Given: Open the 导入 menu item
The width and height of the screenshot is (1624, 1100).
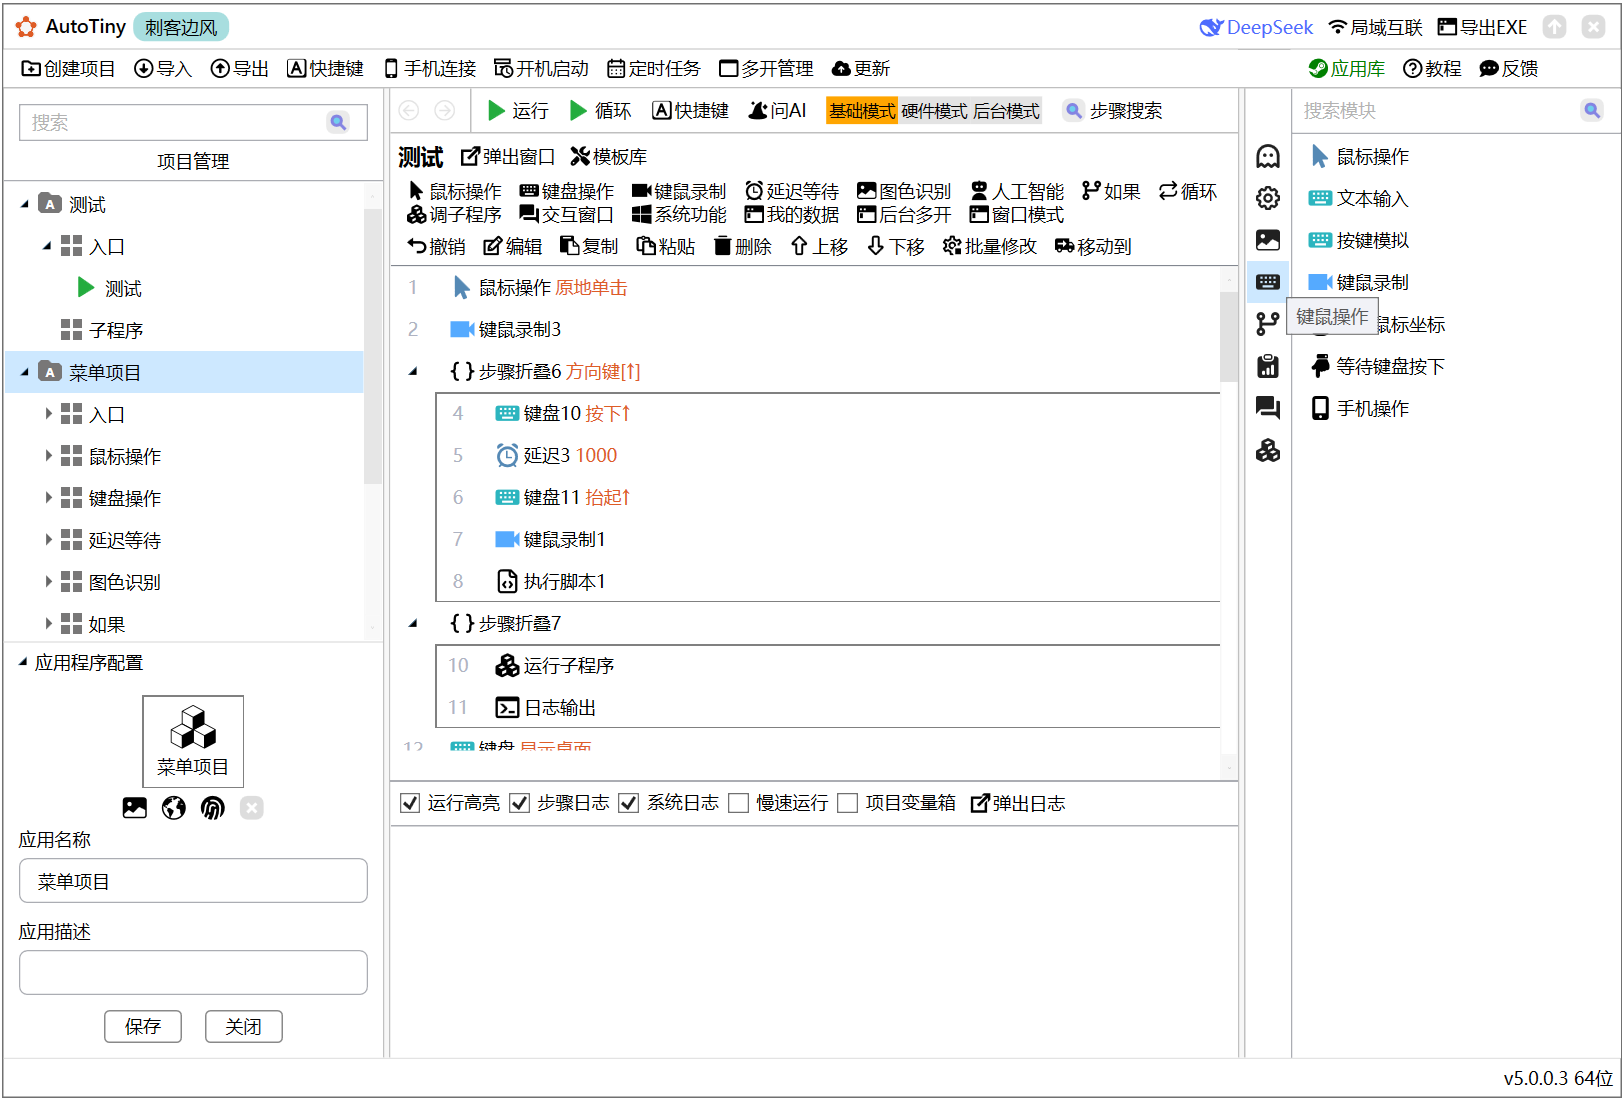Looking at the screenshot, I should click(x=163, y=68).
